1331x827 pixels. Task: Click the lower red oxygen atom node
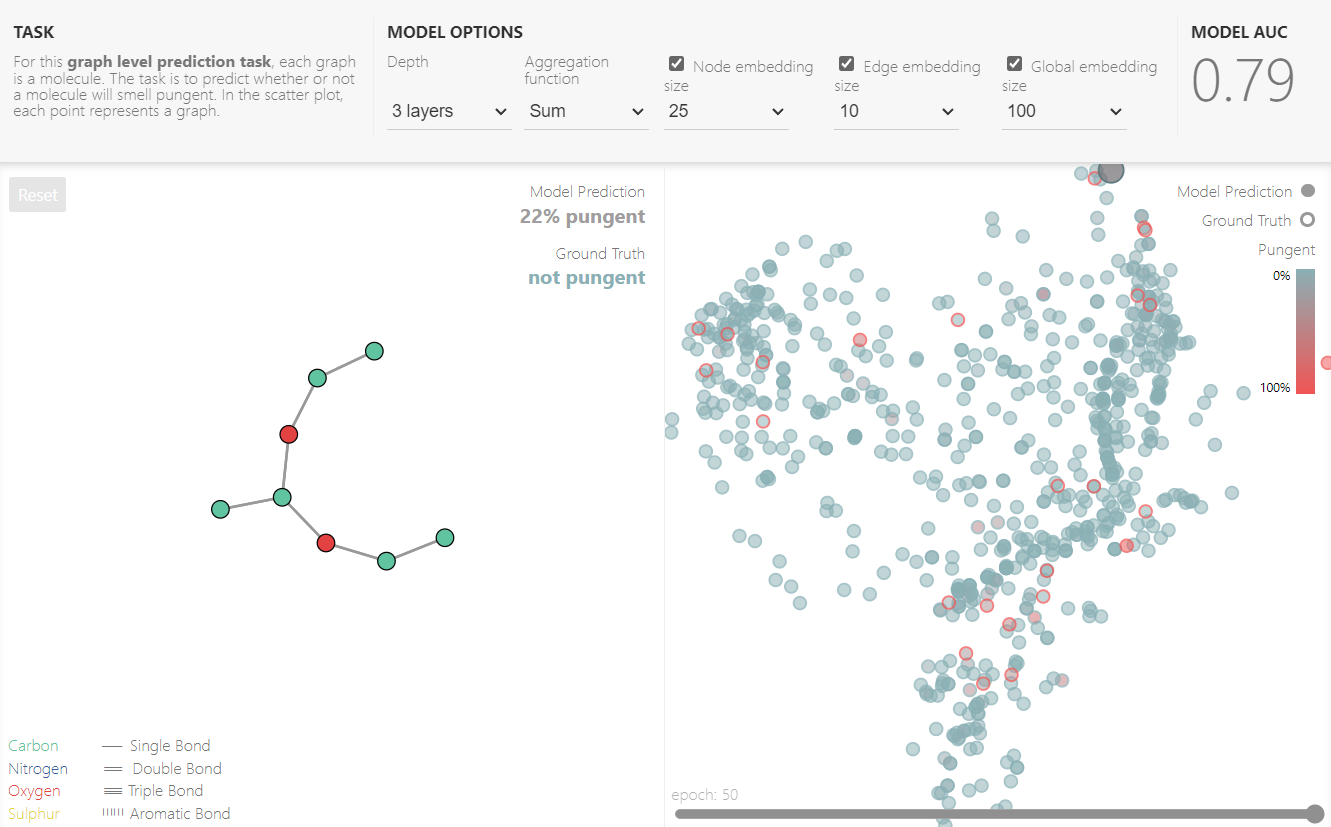[x=325, y=543]
